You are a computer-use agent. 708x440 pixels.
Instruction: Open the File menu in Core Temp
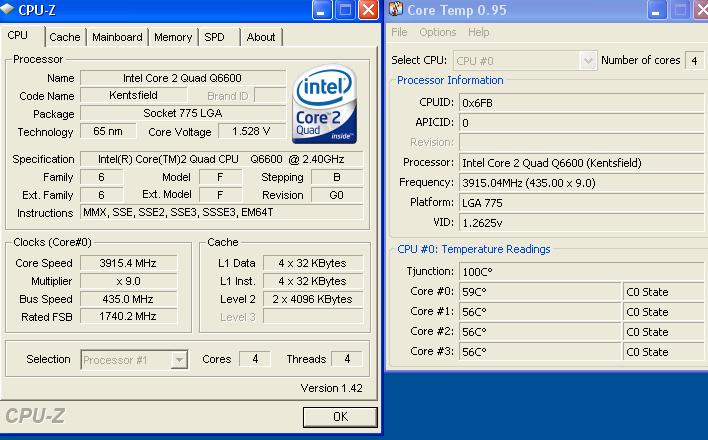tap(399, 33)
